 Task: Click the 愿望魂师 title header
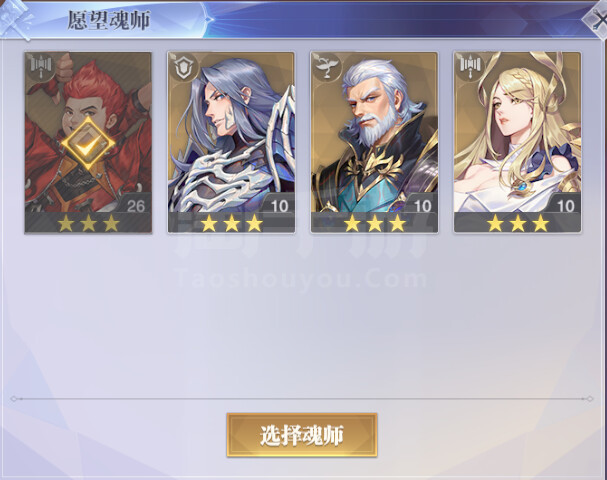click(x=108, y=20)
